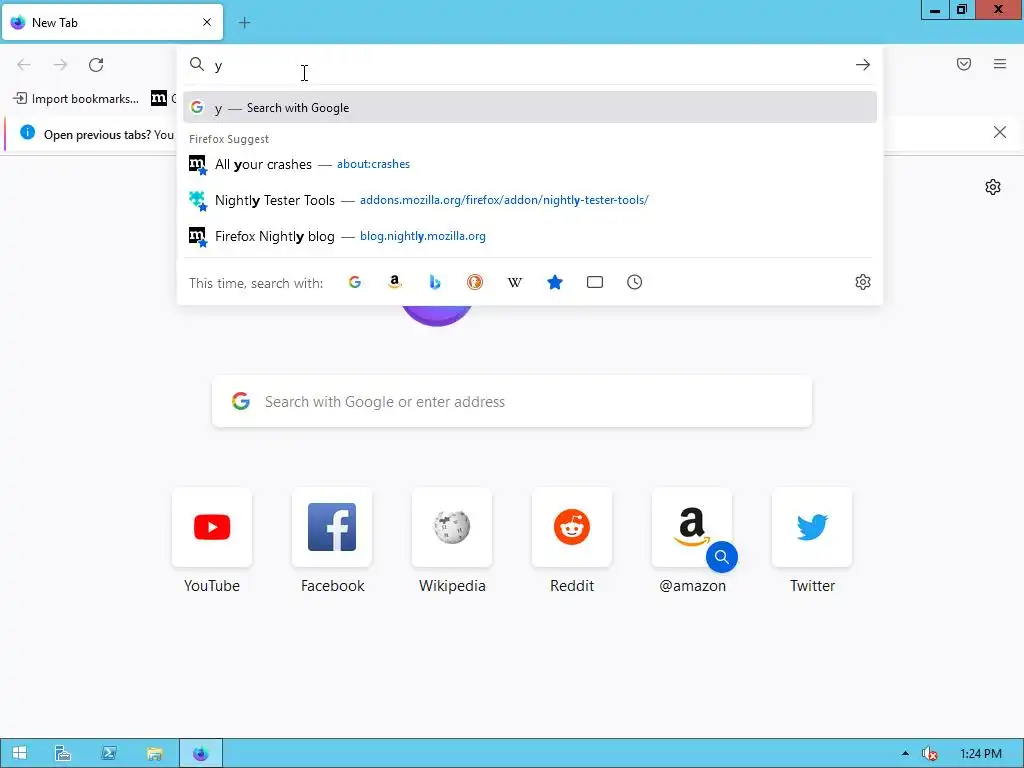This screenshot has width=1024, height=768.
Task: Search in bookmarks star icon
Action: point(555,282)
